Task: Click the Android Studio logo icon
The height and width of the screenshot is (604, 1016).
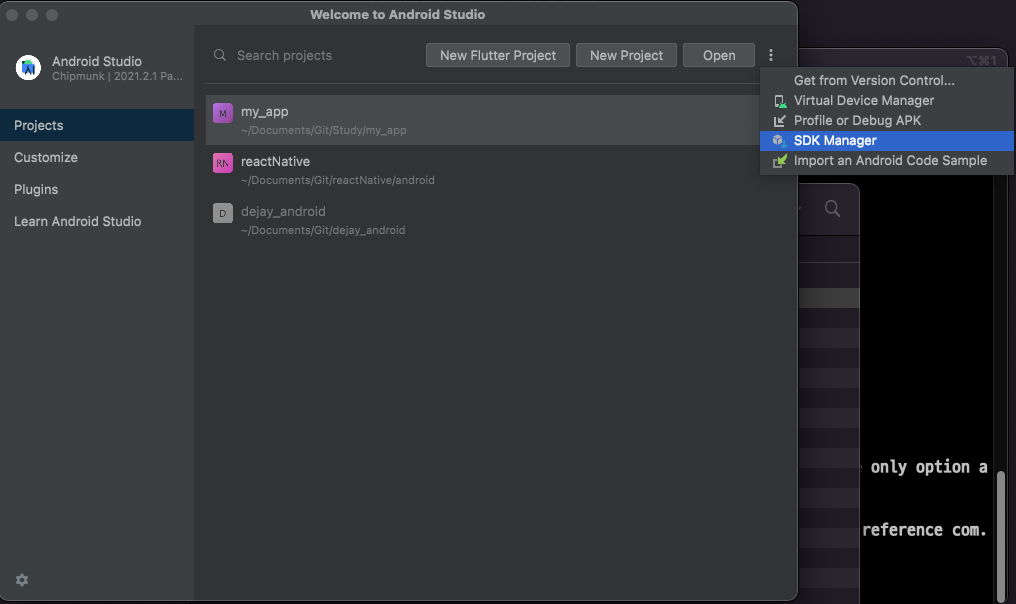Action: (28, 67)
